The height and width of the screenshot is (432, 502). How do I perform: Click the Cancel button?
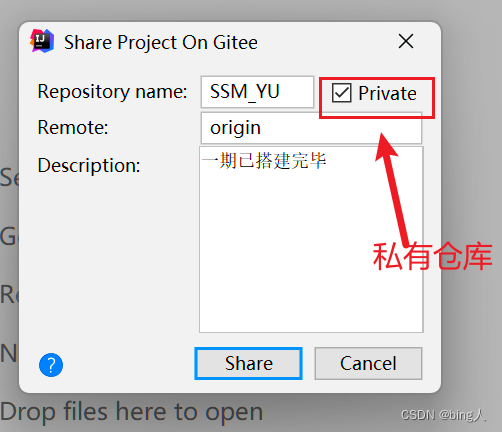(x=368, y=363)
